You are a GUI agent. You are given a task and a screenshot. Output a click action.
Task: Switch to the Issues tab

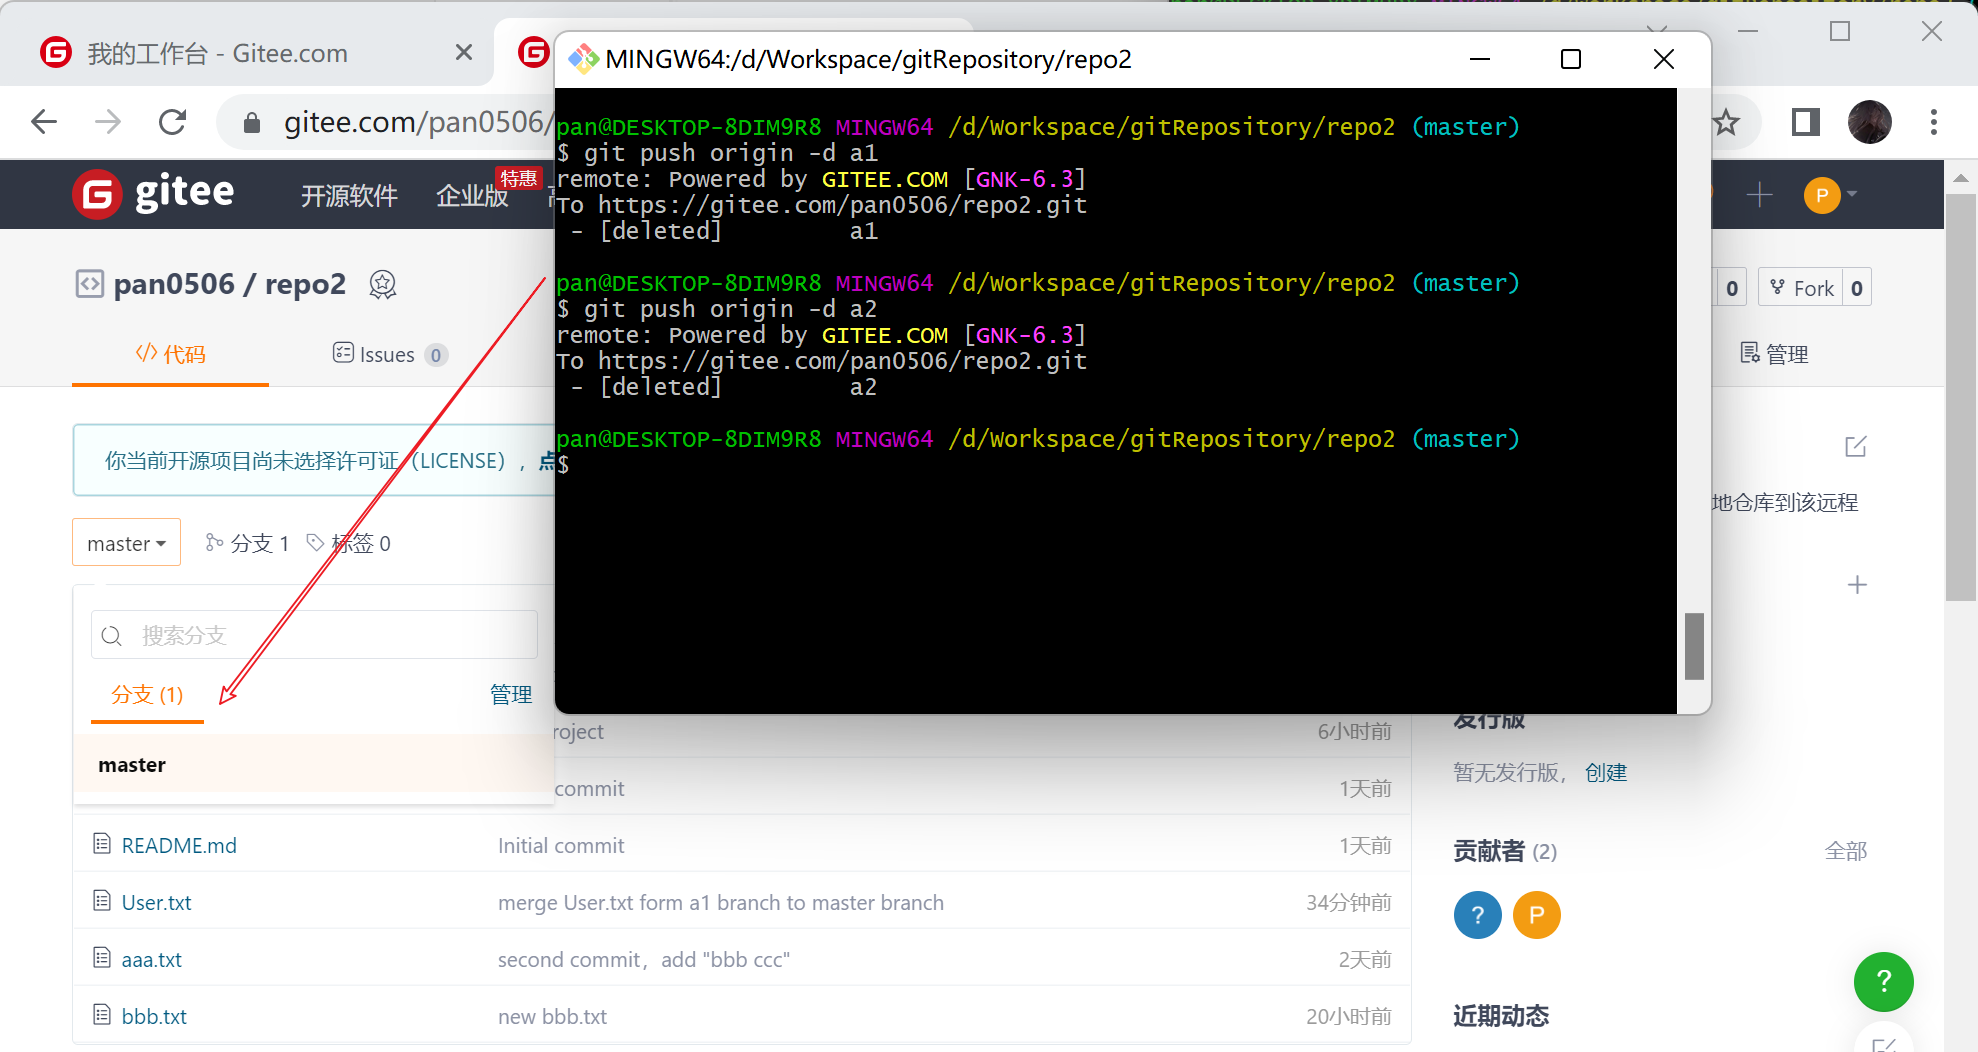tap(390, 354)
